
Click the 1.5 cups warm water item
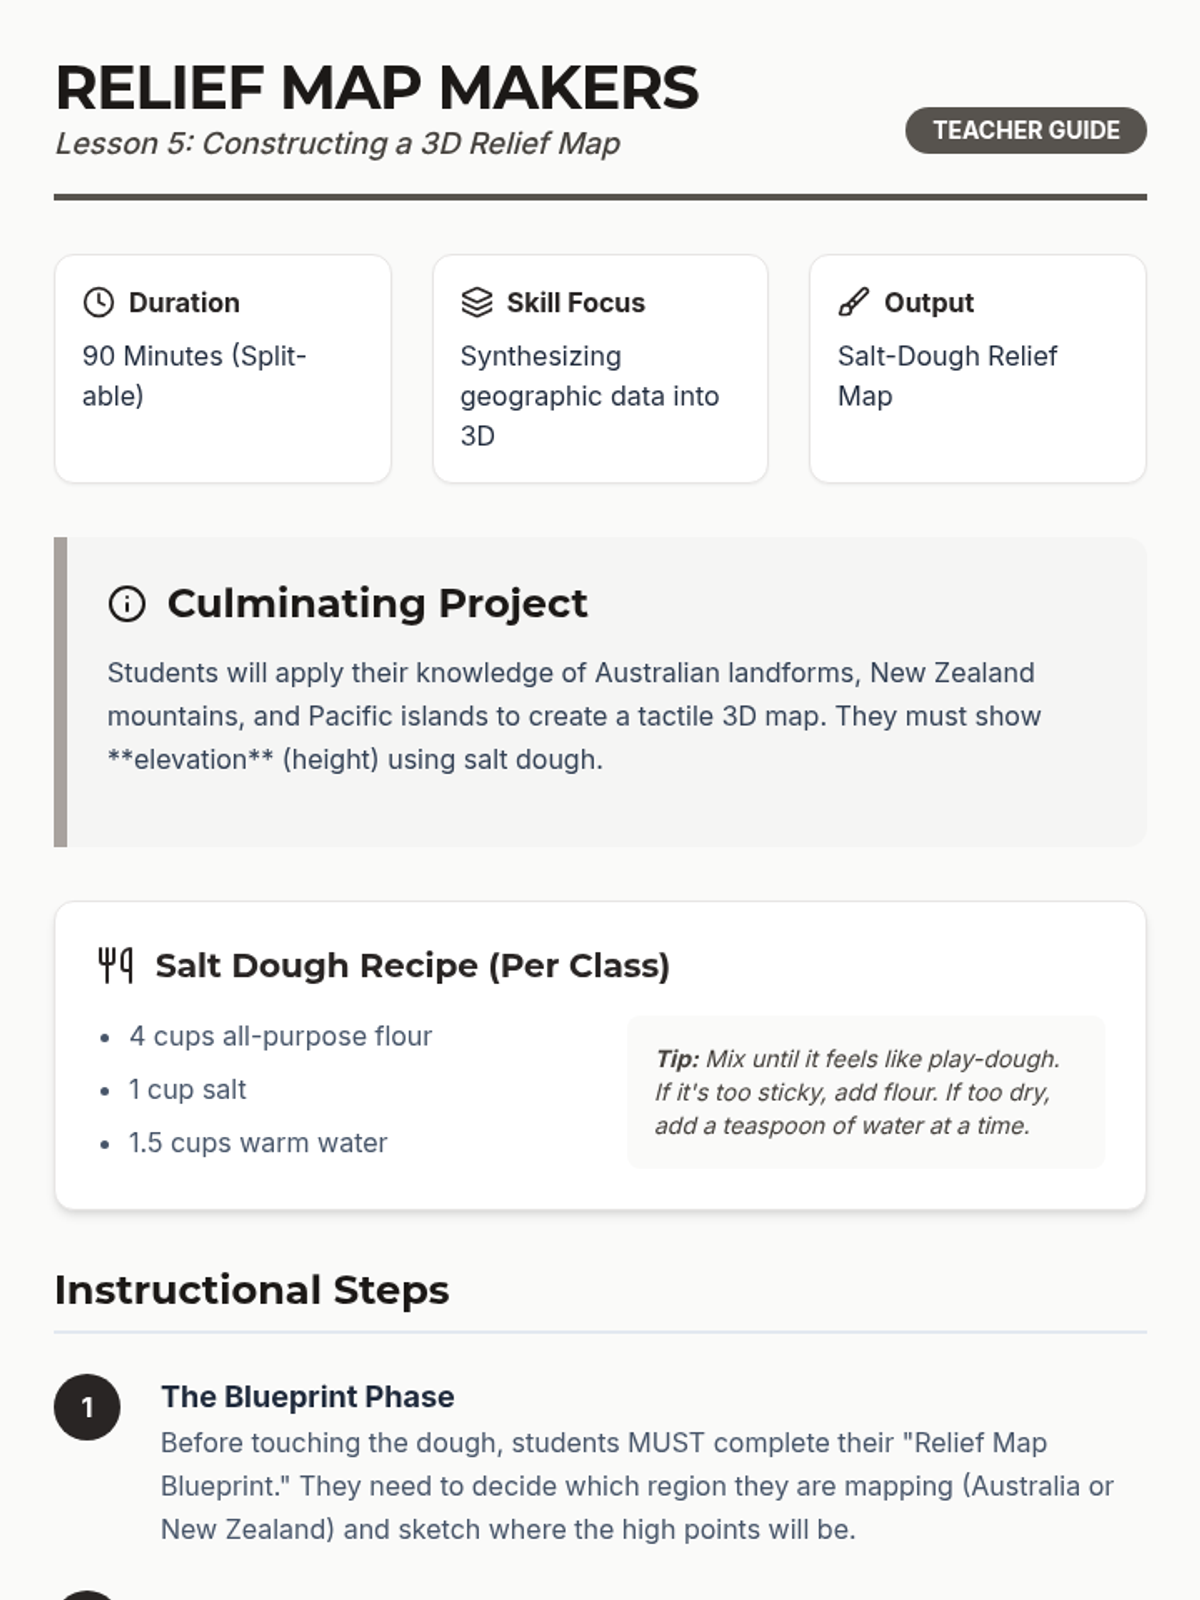point(257,1143)
